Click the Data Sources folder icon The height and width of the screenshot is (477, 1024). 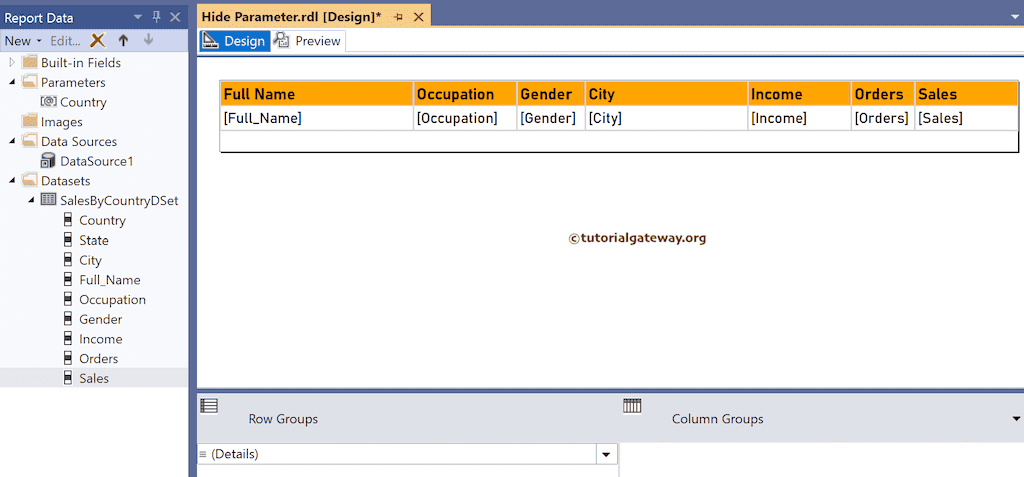(29, 141)
